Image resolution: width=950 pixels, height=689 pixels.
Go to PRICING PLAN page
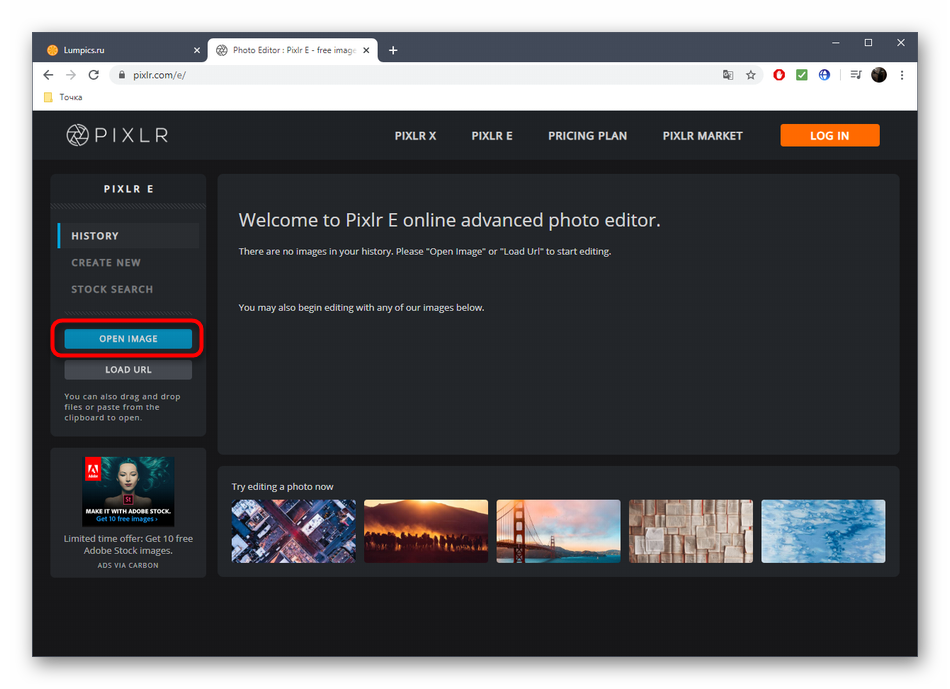point(587,136)
